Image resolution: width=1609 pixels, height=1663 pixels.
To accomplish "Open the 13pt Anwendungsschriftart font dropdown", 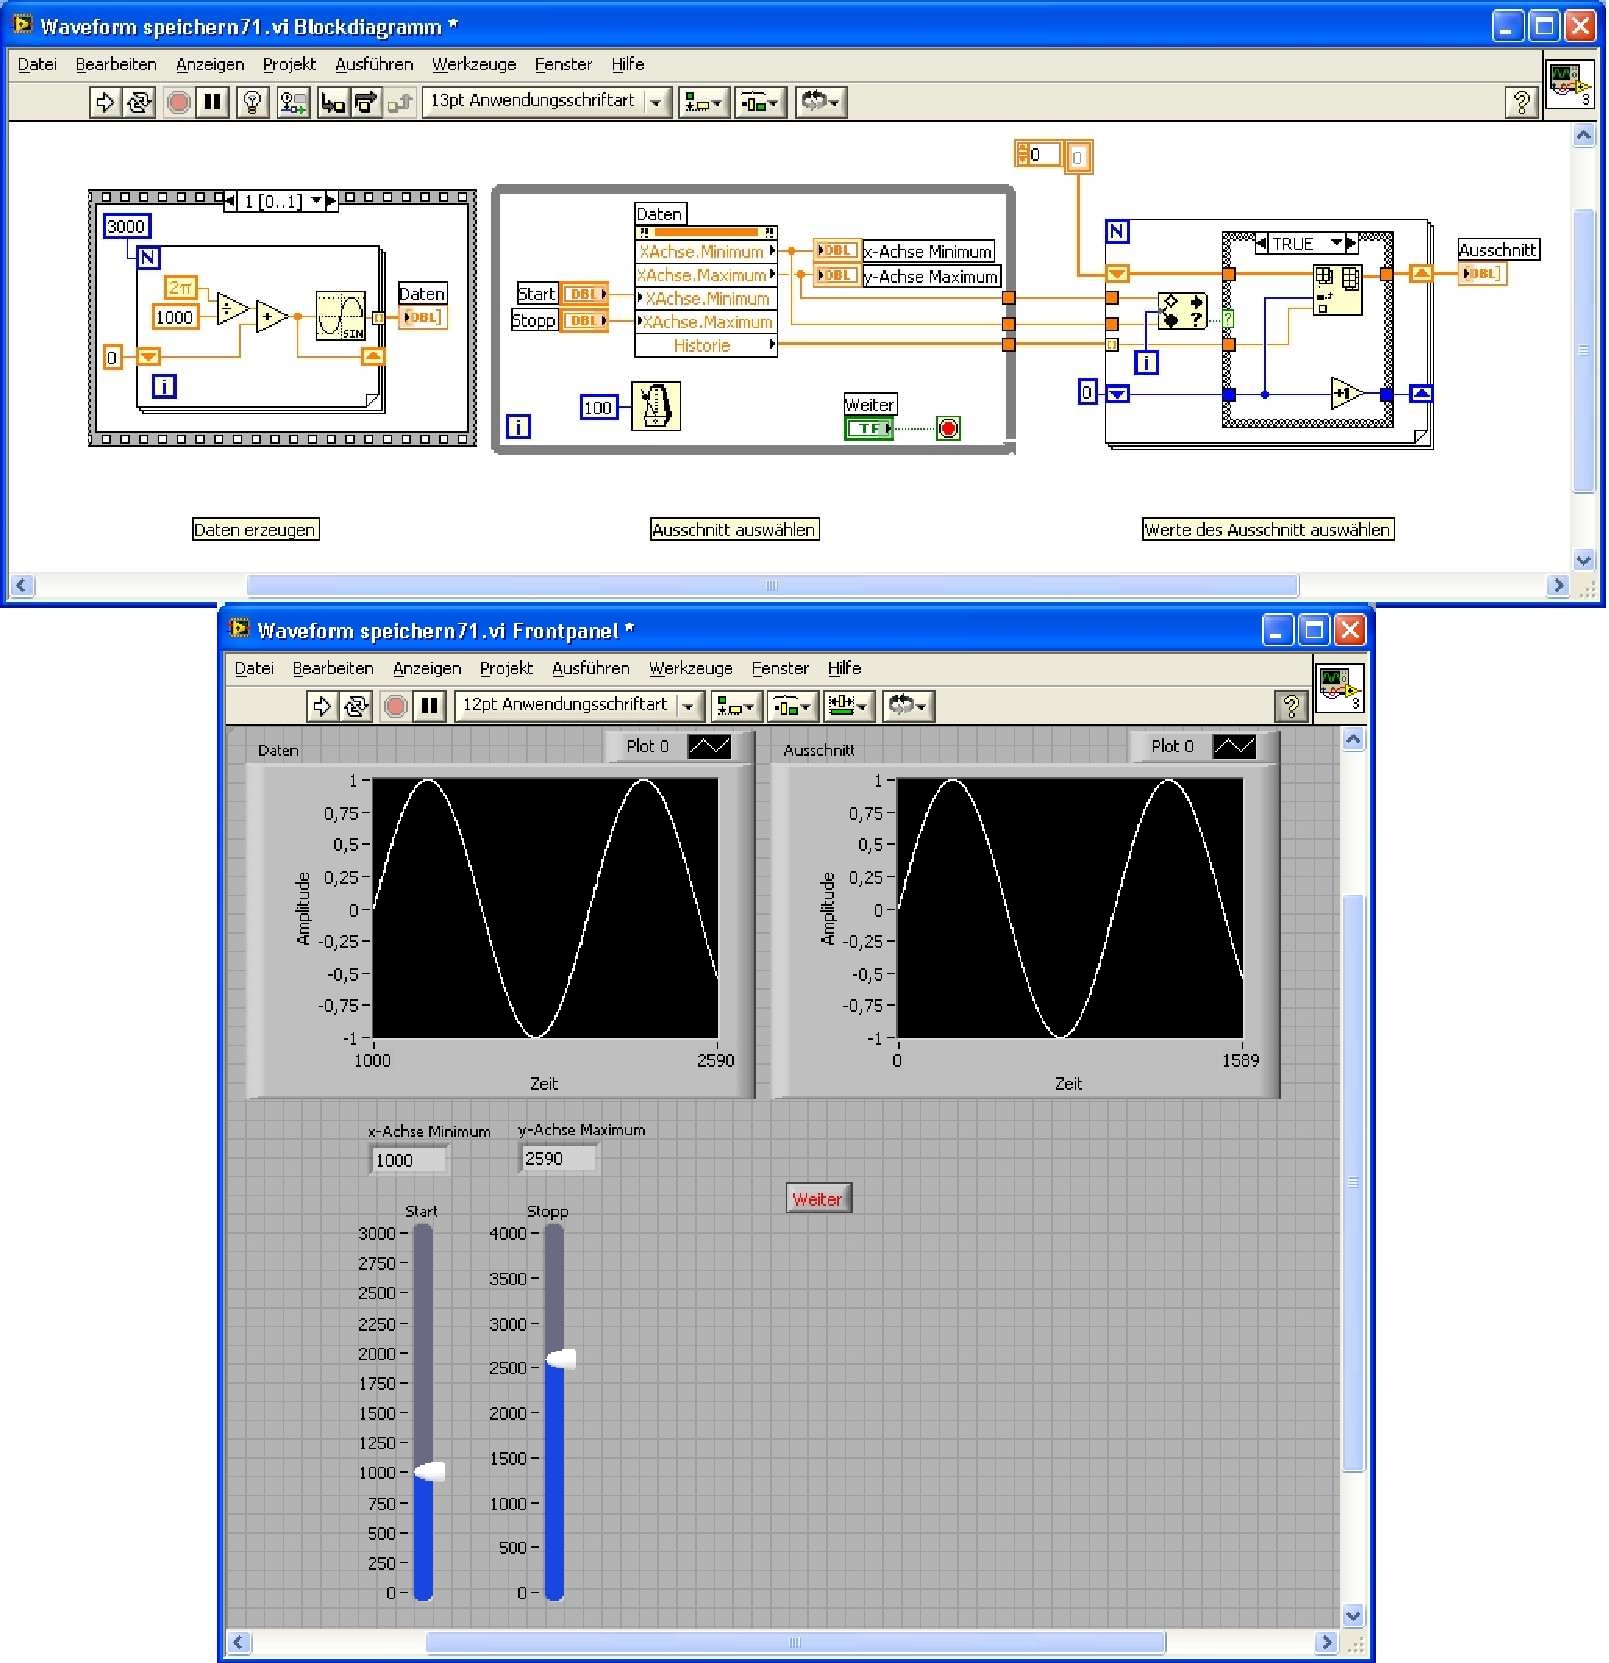I will (546, 102).
